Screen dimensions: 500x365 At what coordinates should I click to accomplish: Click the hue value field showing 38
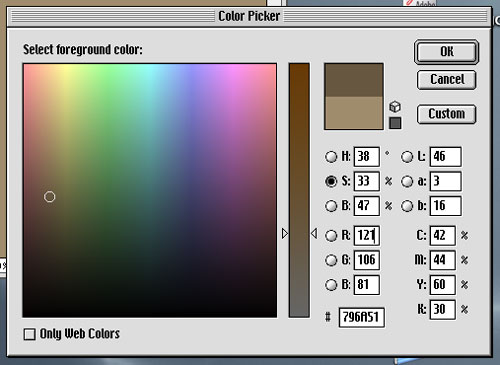tap(367, 156)
